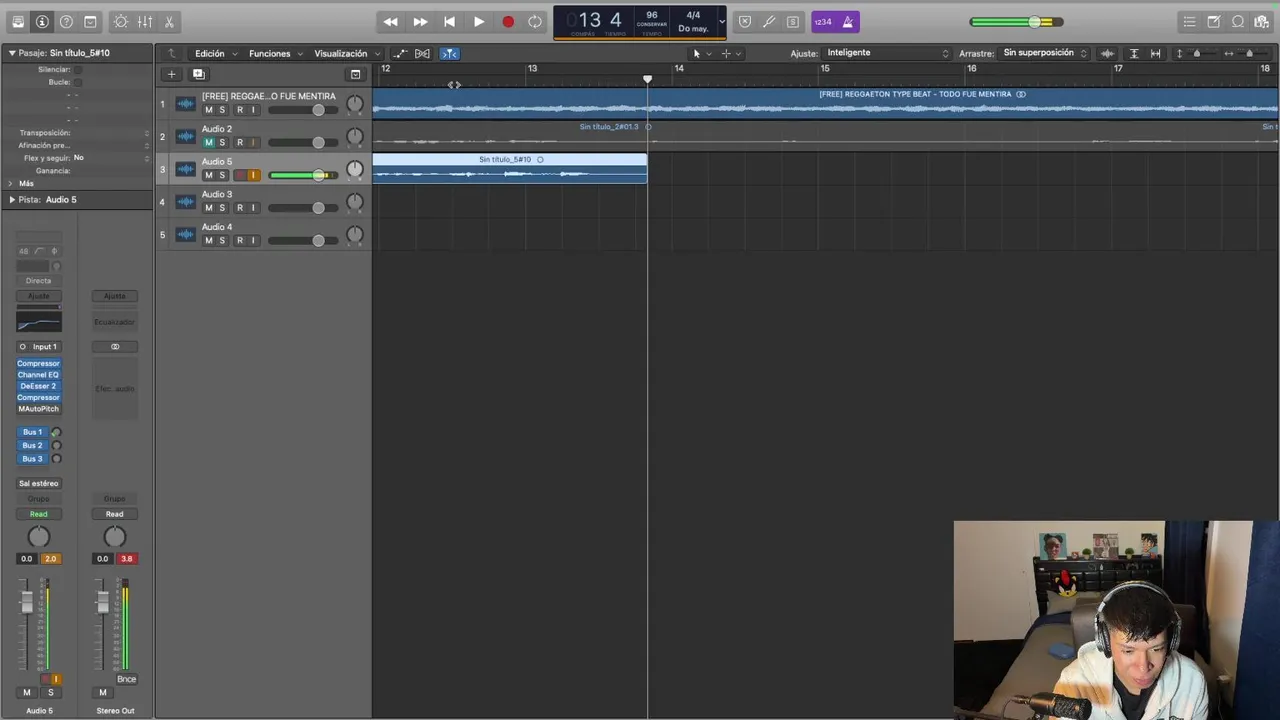Click the Tuner icon

[768, 22]
